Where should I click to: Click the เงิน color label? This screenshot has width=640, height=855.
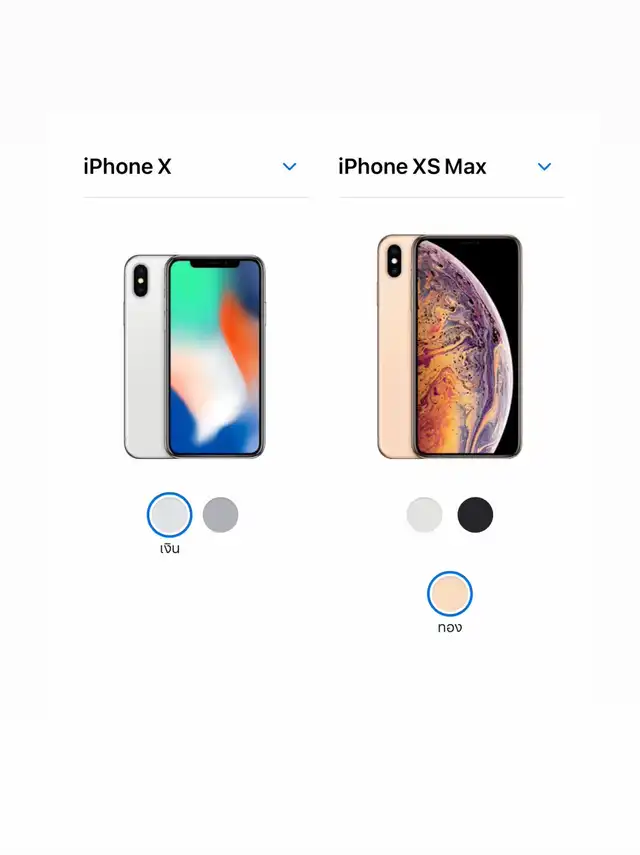170,548
